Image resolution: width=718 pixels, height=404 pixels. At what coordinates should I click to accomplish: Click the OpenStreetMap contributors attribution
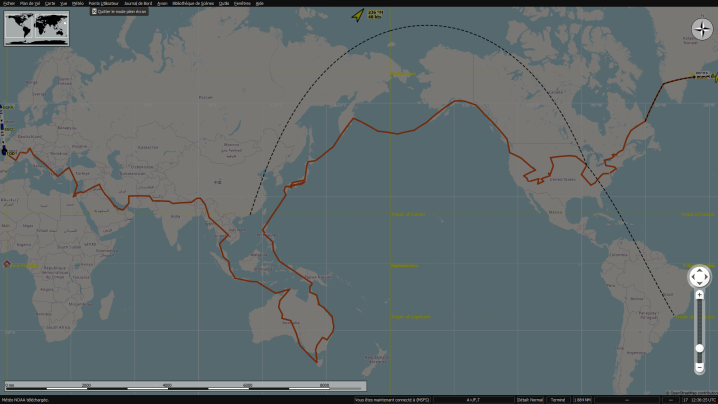(692, 393)
